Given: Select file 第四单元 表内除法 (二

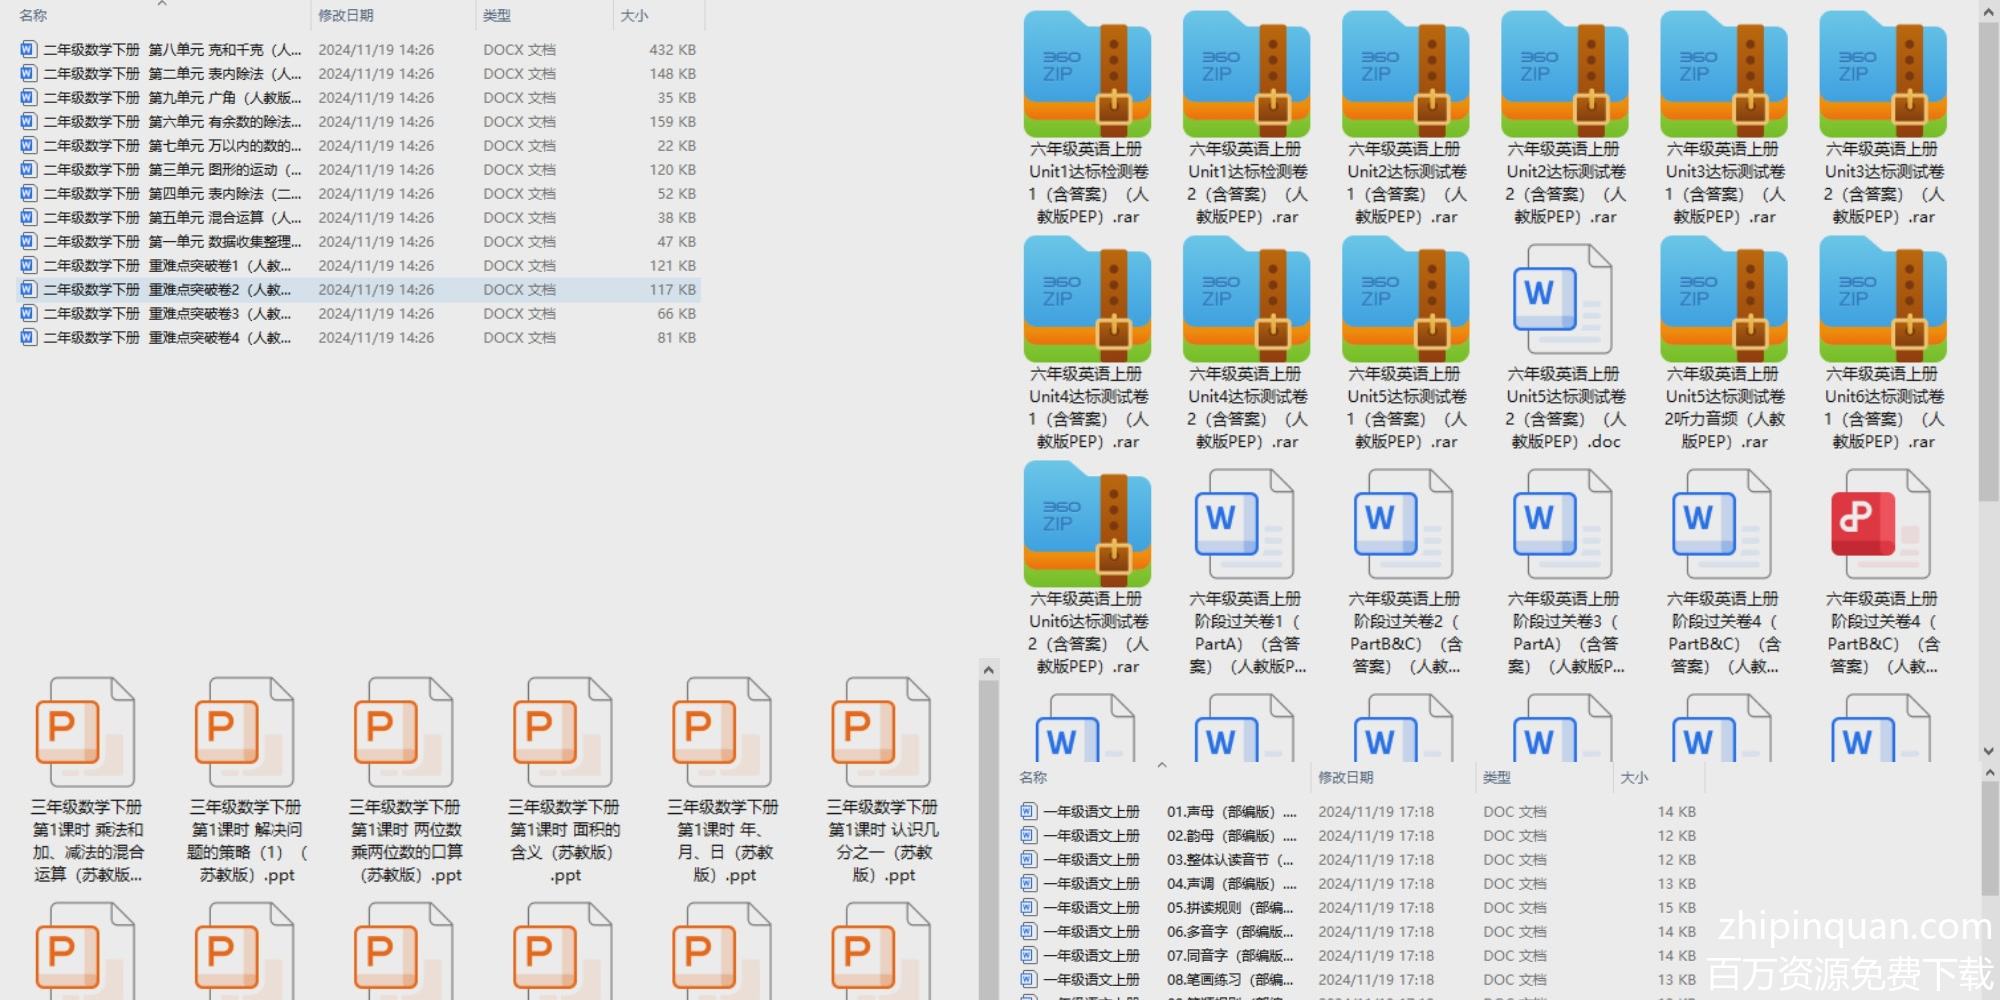Looking at the screenshot, I should click(x=360, y=193).
